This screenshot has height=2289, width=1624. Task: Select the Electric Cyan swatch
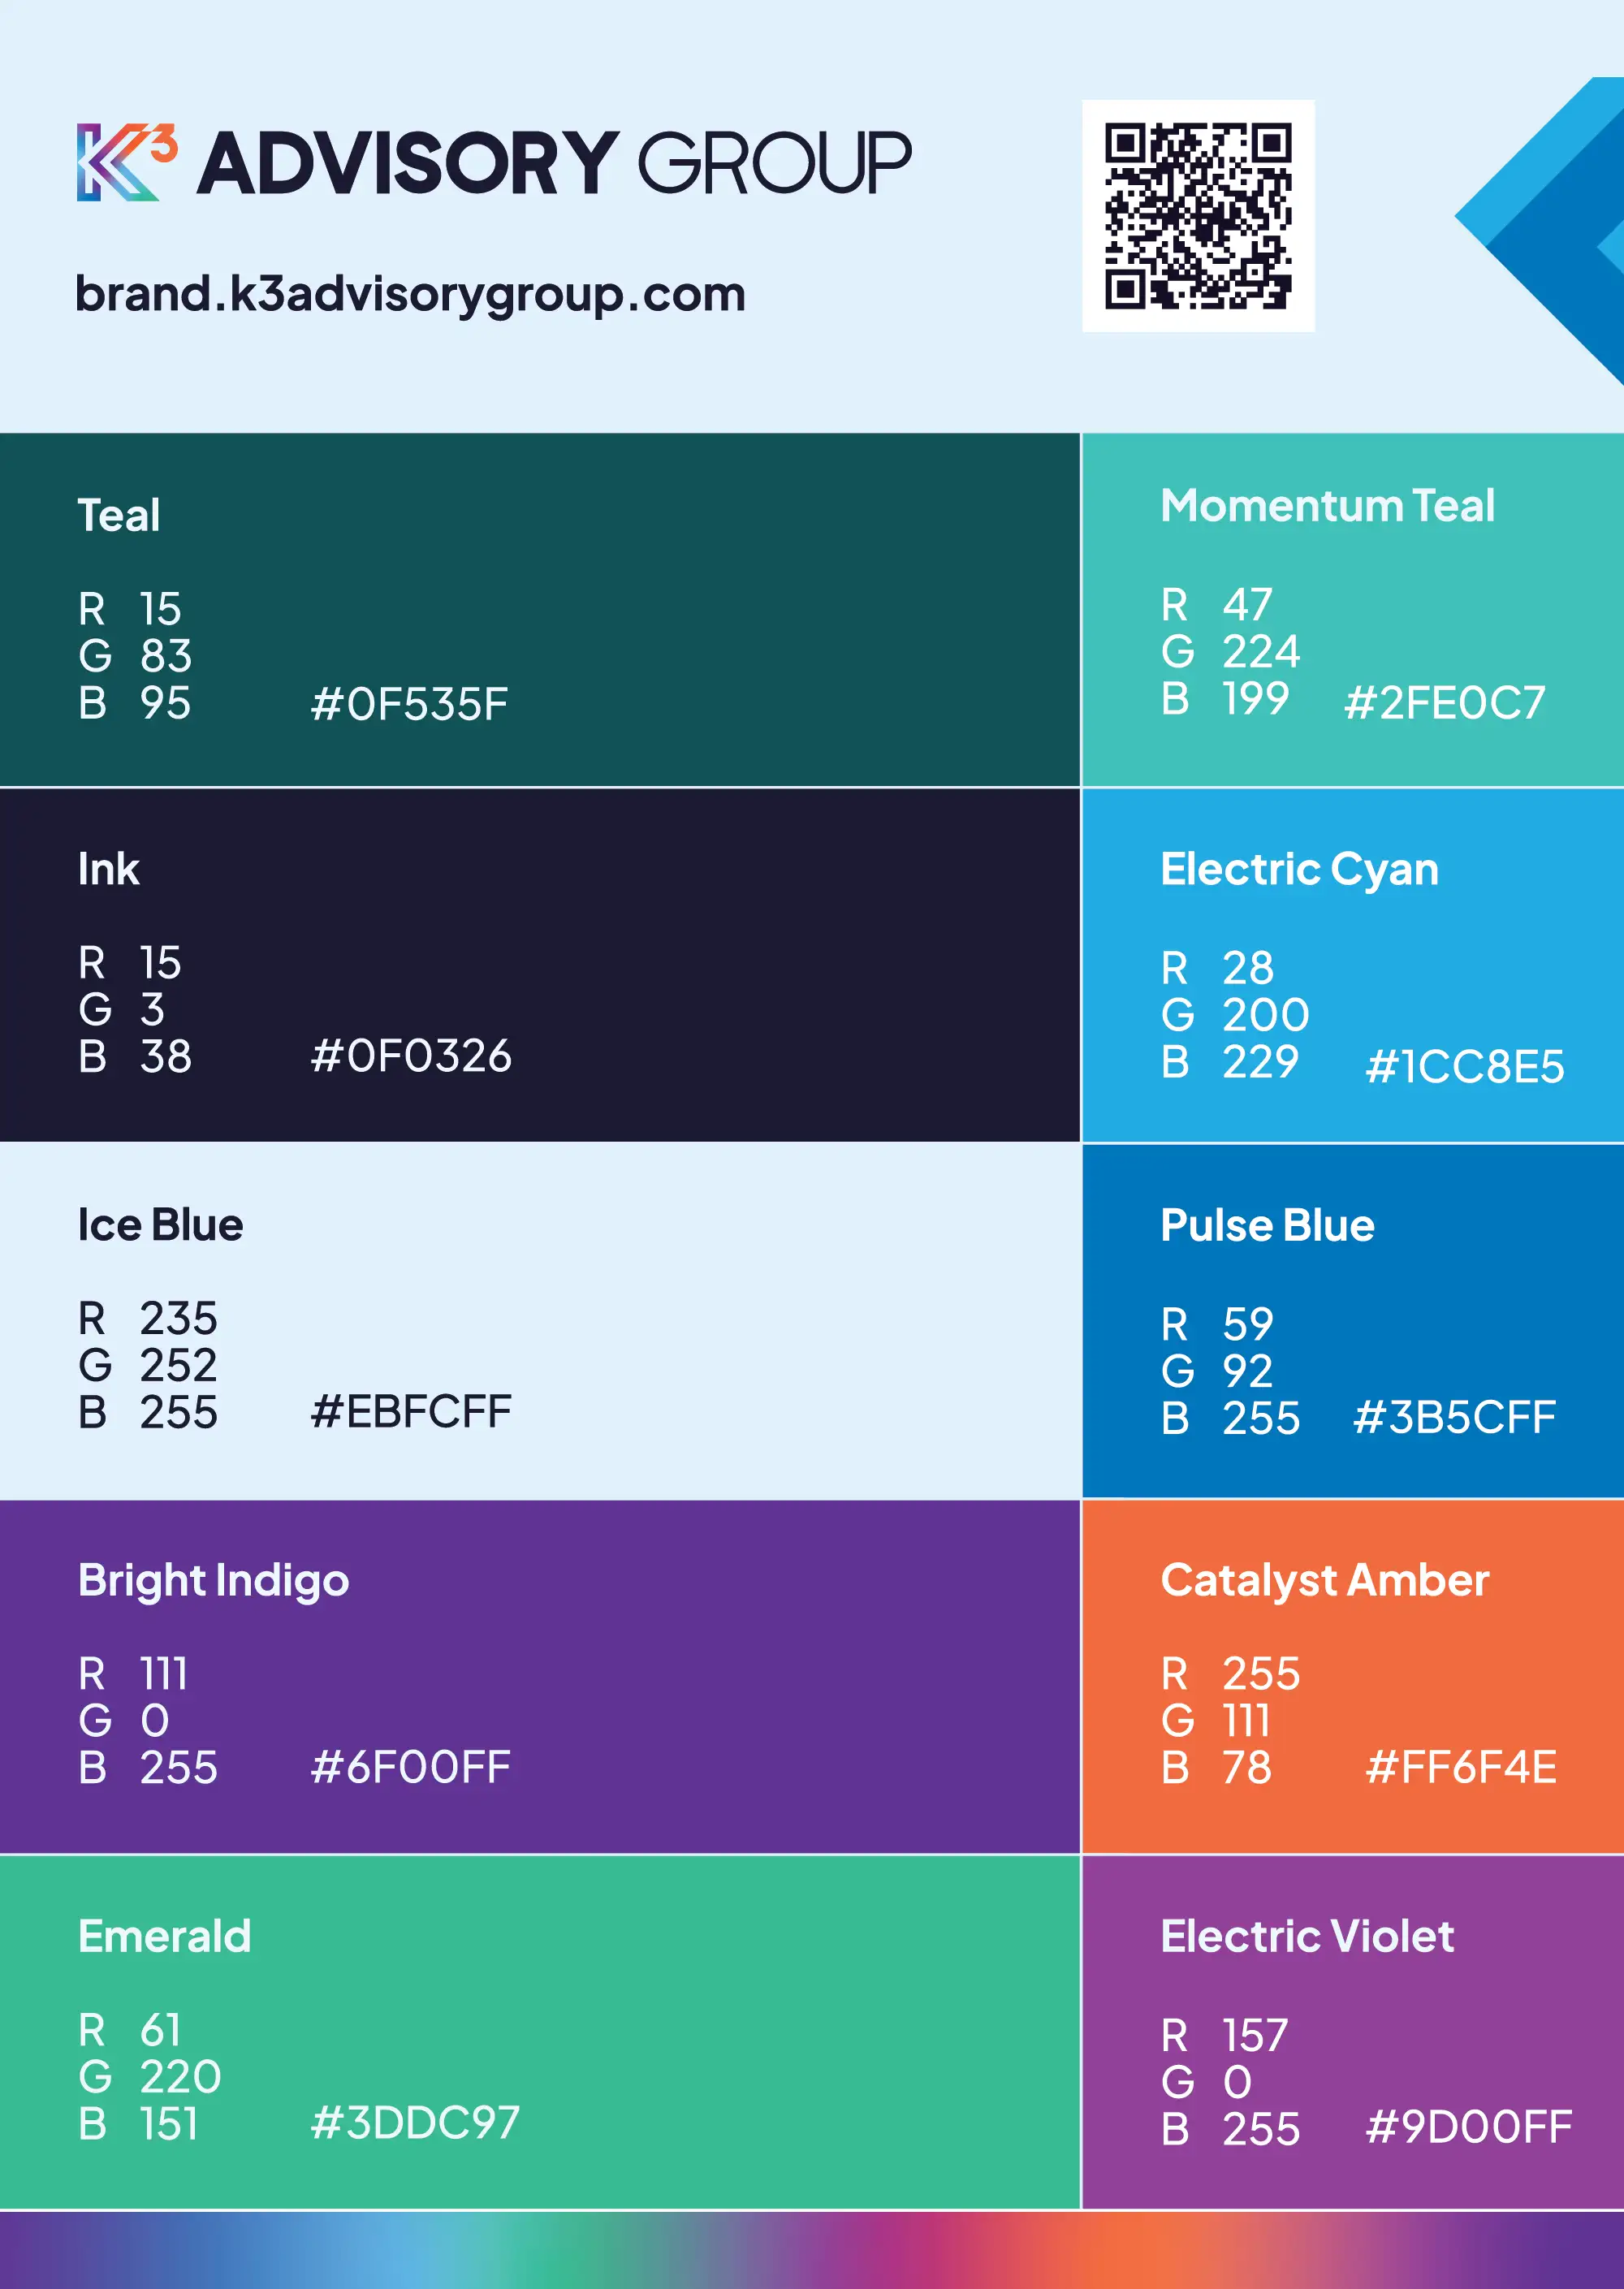1353,965
